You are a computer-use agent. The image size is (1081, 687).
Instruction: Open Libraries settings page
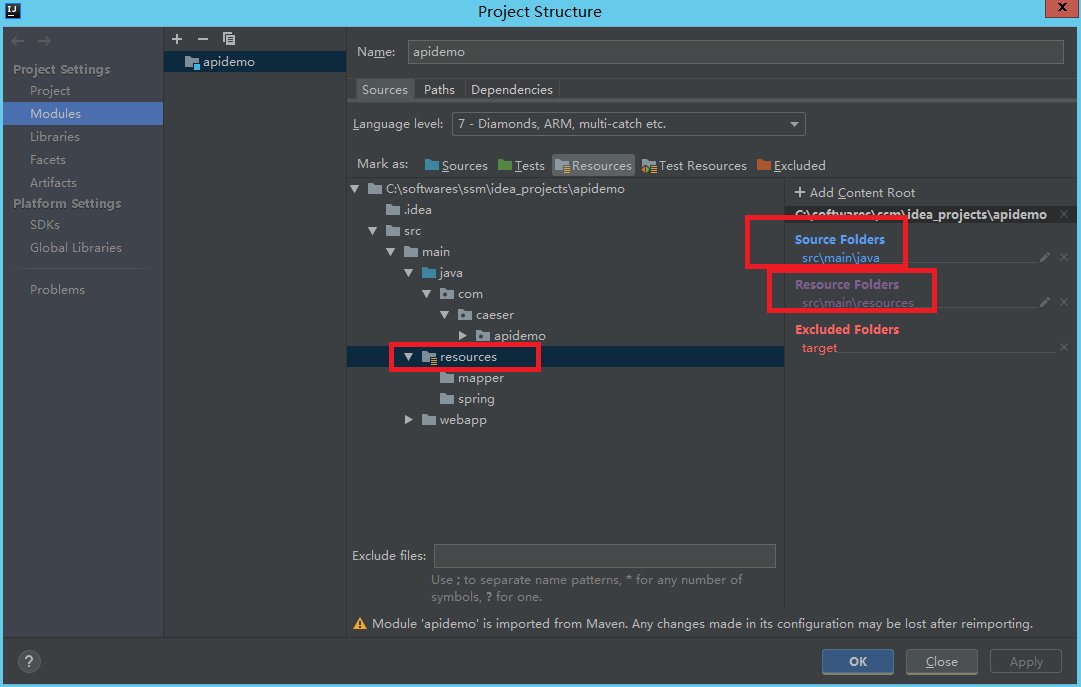[54, 137]
